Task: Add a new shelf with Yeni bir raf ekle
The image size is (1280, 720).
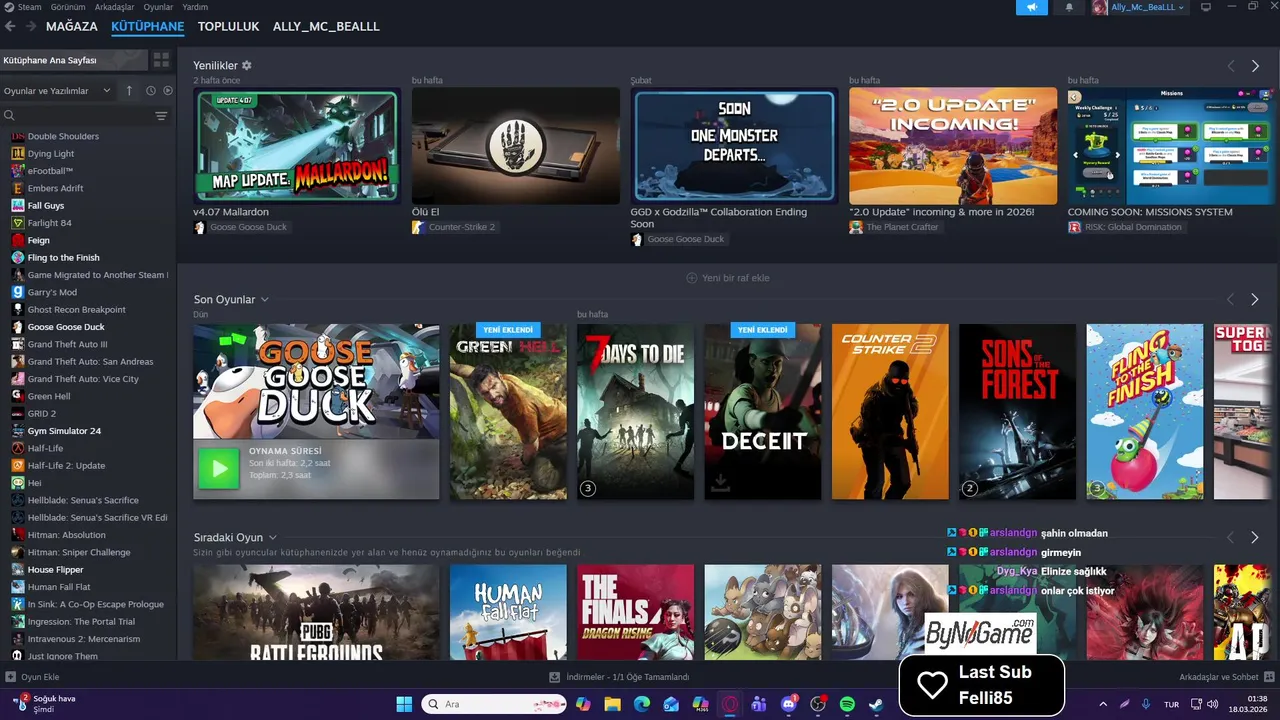Action: coord(728,278)
